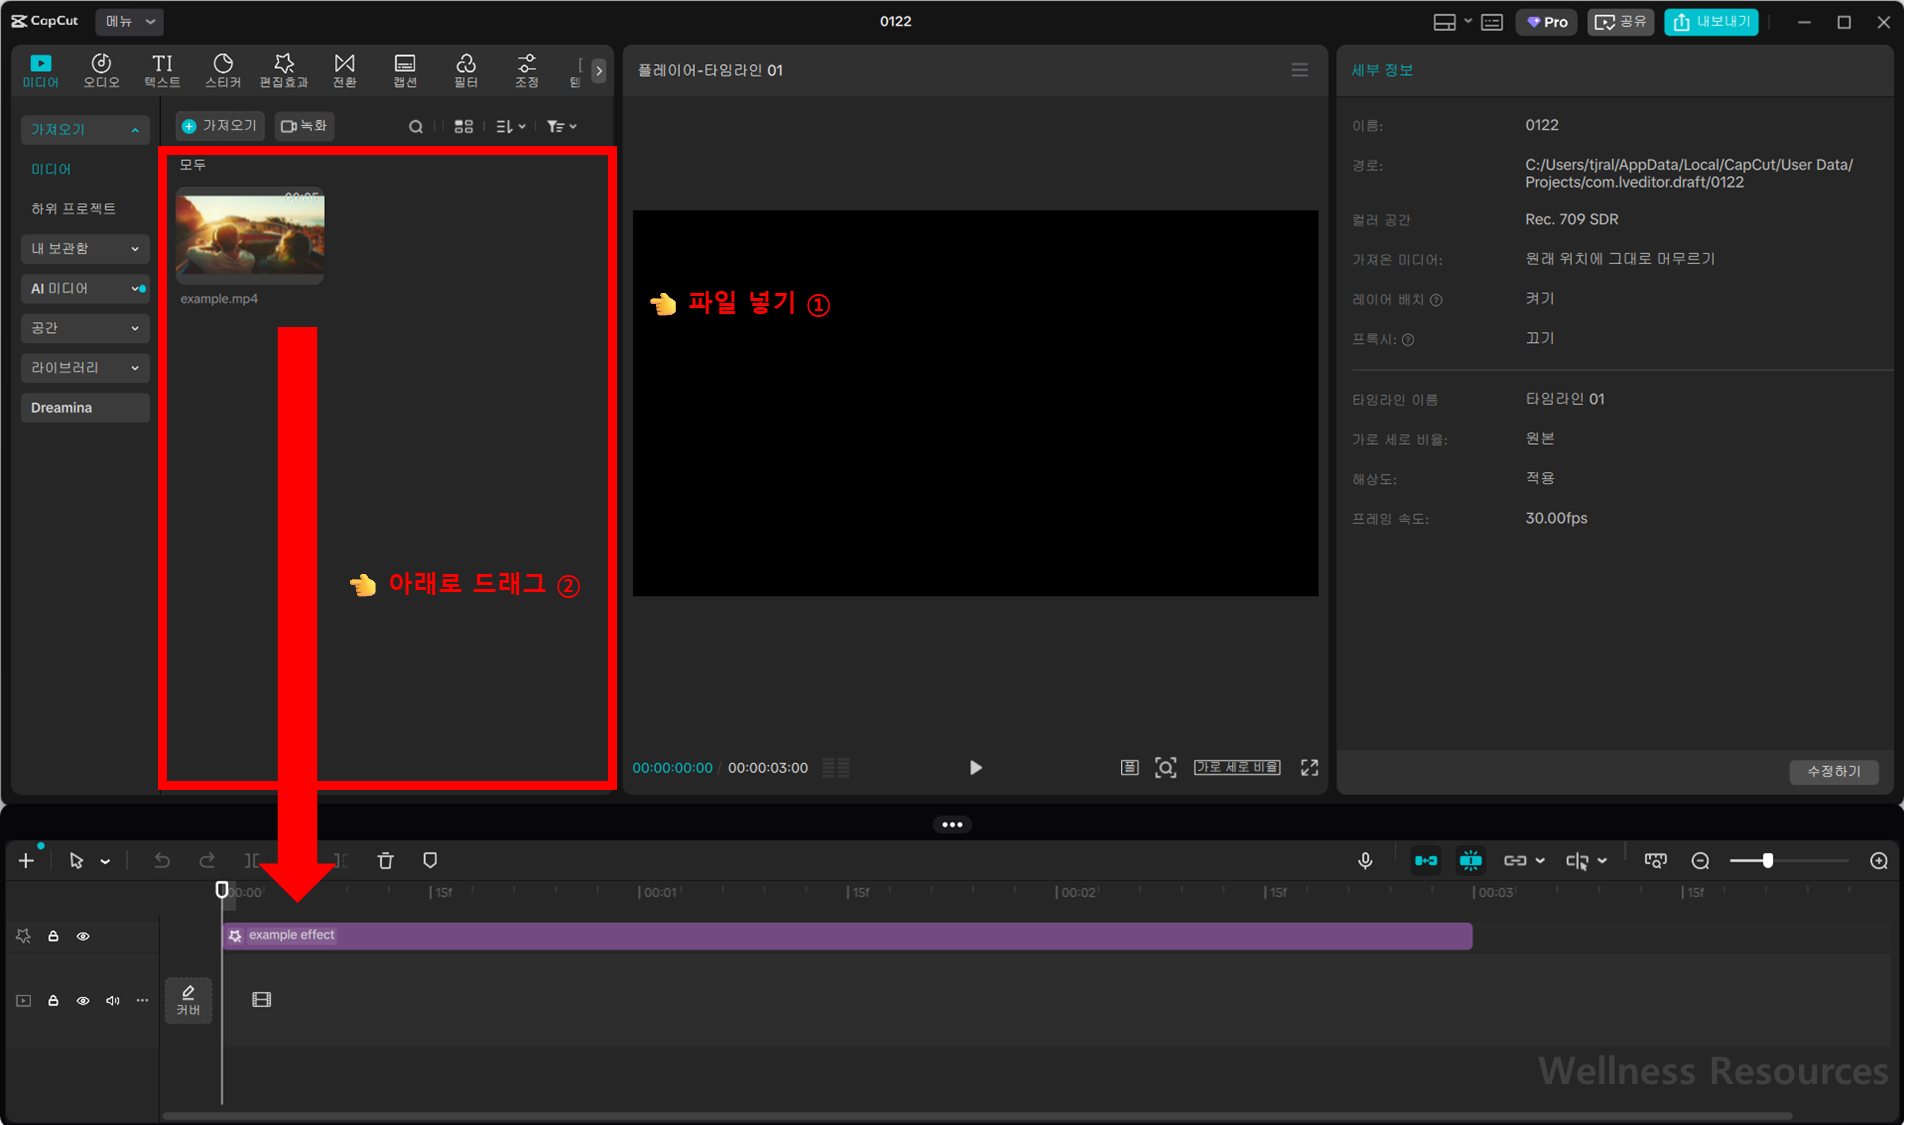The image size is (1912, 1125).
Task: Click the timeline zoom out icon
Action: coord(1700,860)
